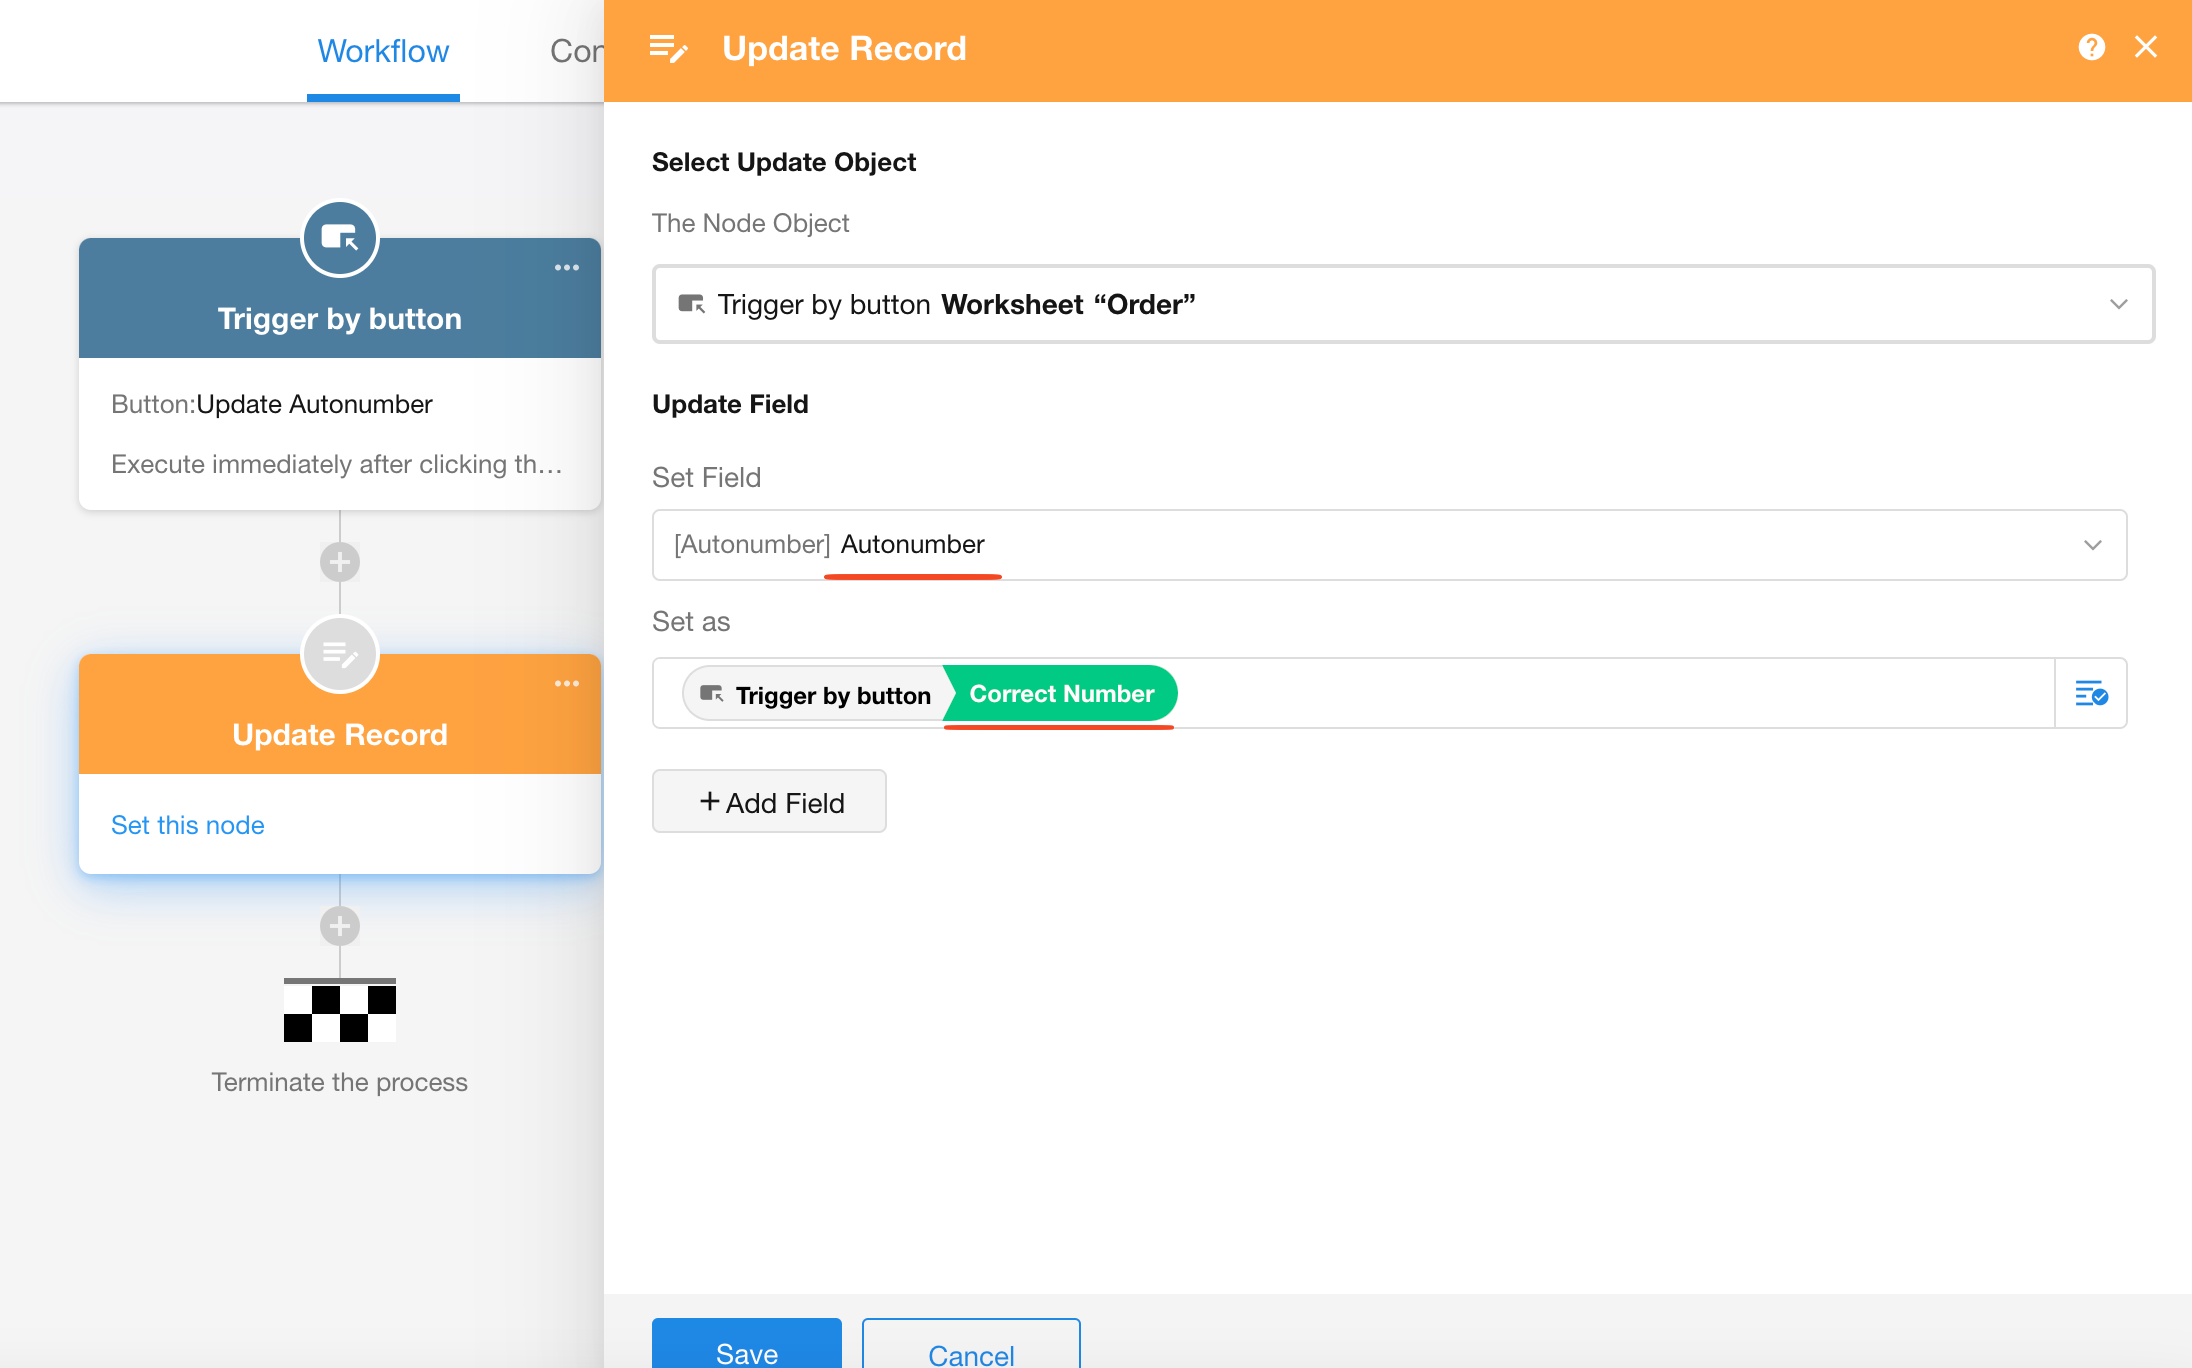Click the Update Record header edit icon
This screenshot has height=1368, width=2192.
coord(668,48)
